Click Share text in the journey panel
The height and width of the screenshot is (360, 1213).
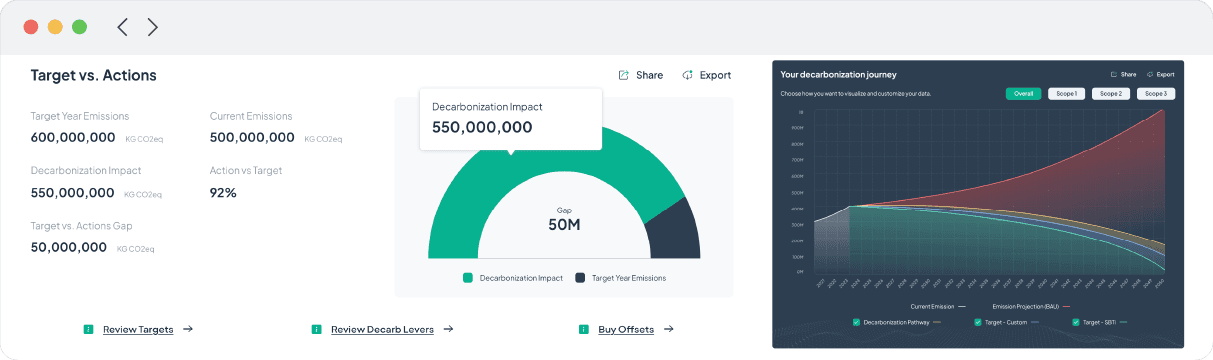(x=1128, y=74)
